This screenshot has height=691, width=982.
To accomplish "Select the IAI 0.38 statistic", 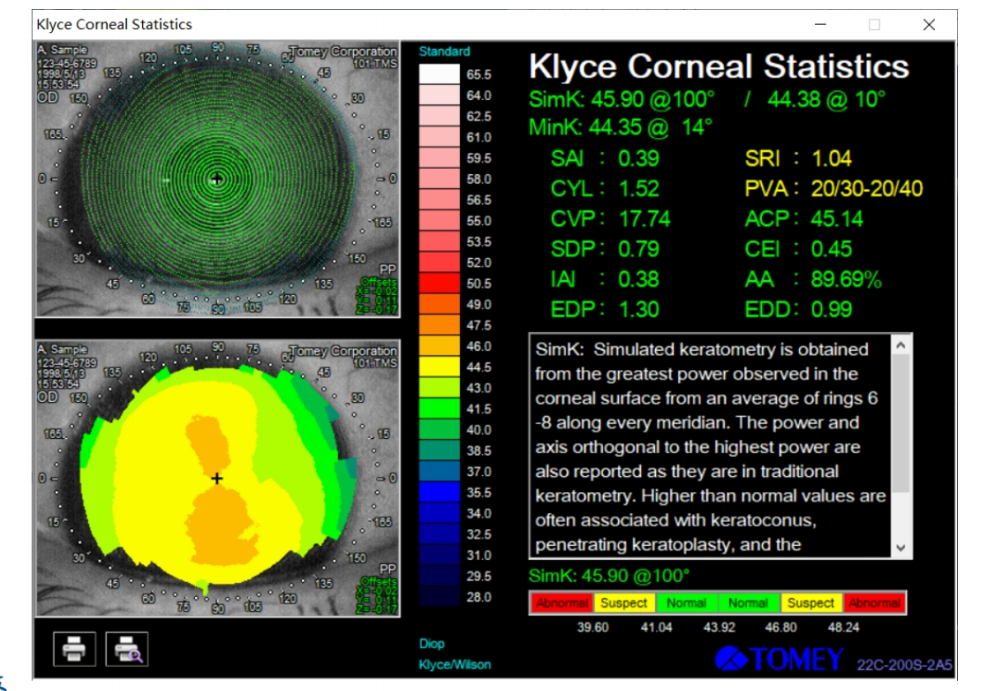I will (x=604, y=279).
